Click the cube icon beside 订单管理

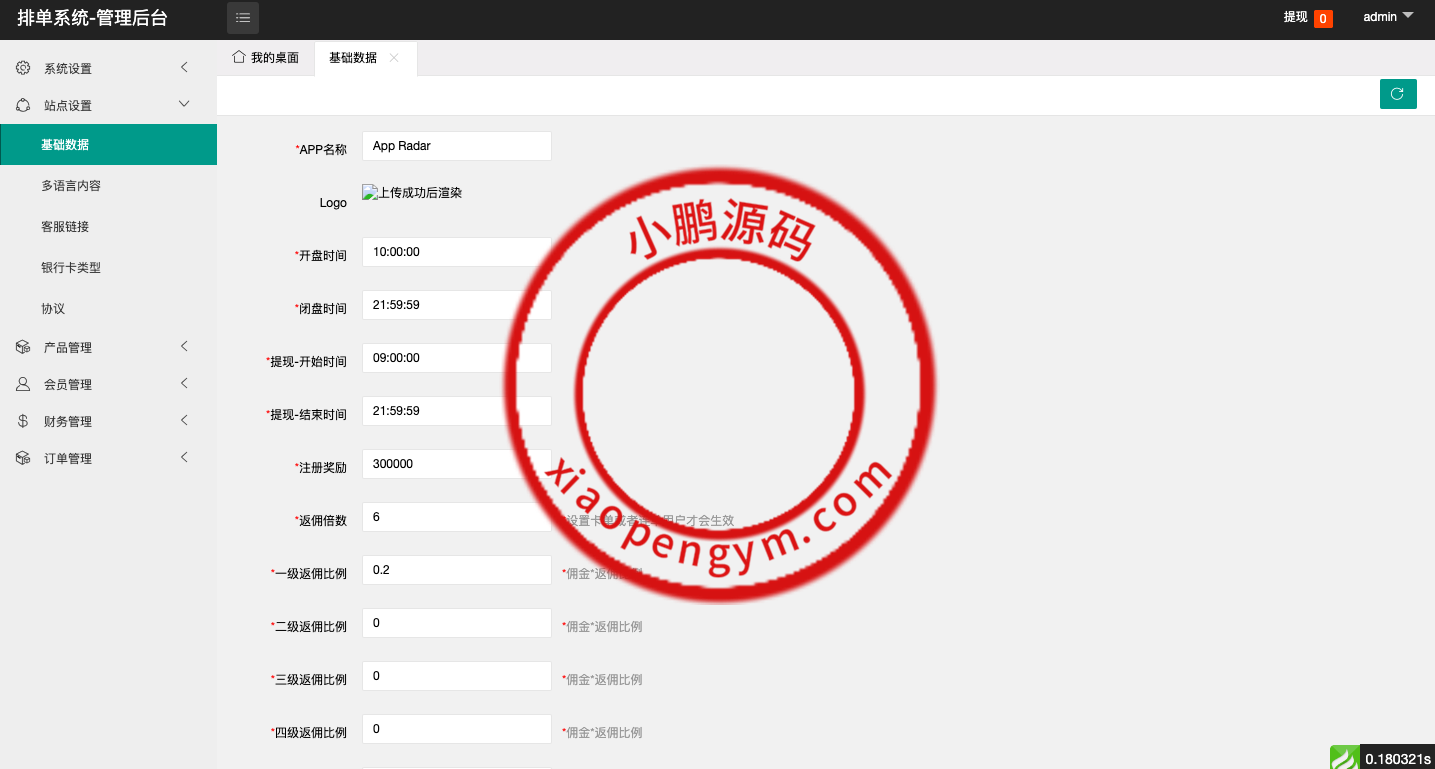(23, 458)
